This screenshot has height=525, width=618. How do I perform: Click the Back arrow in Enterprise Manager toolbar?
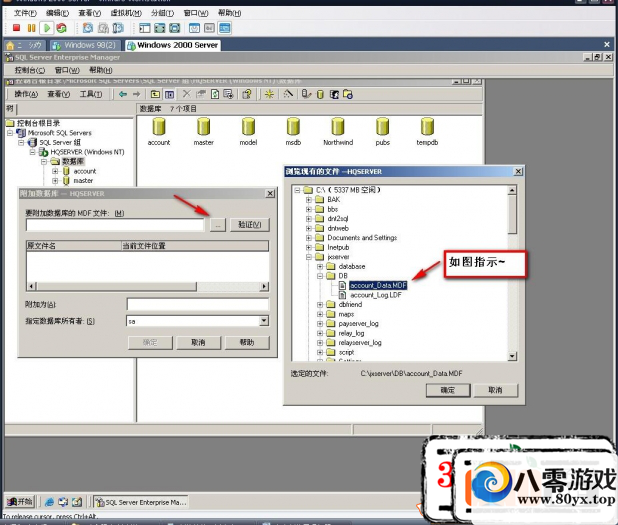[123, 94]
